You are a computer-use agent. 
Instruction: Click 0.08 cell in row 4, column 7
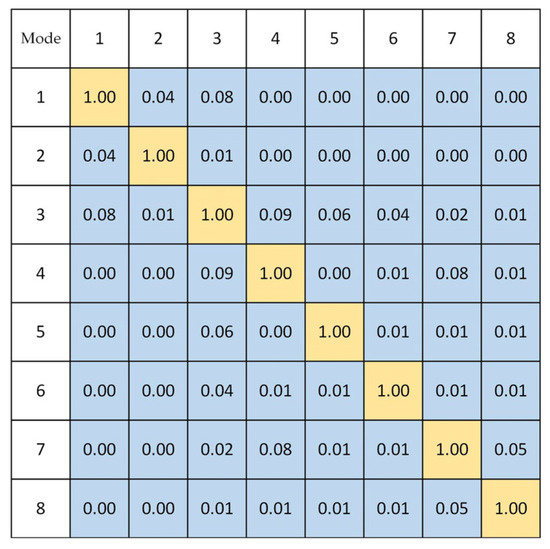tap(452, 273)
